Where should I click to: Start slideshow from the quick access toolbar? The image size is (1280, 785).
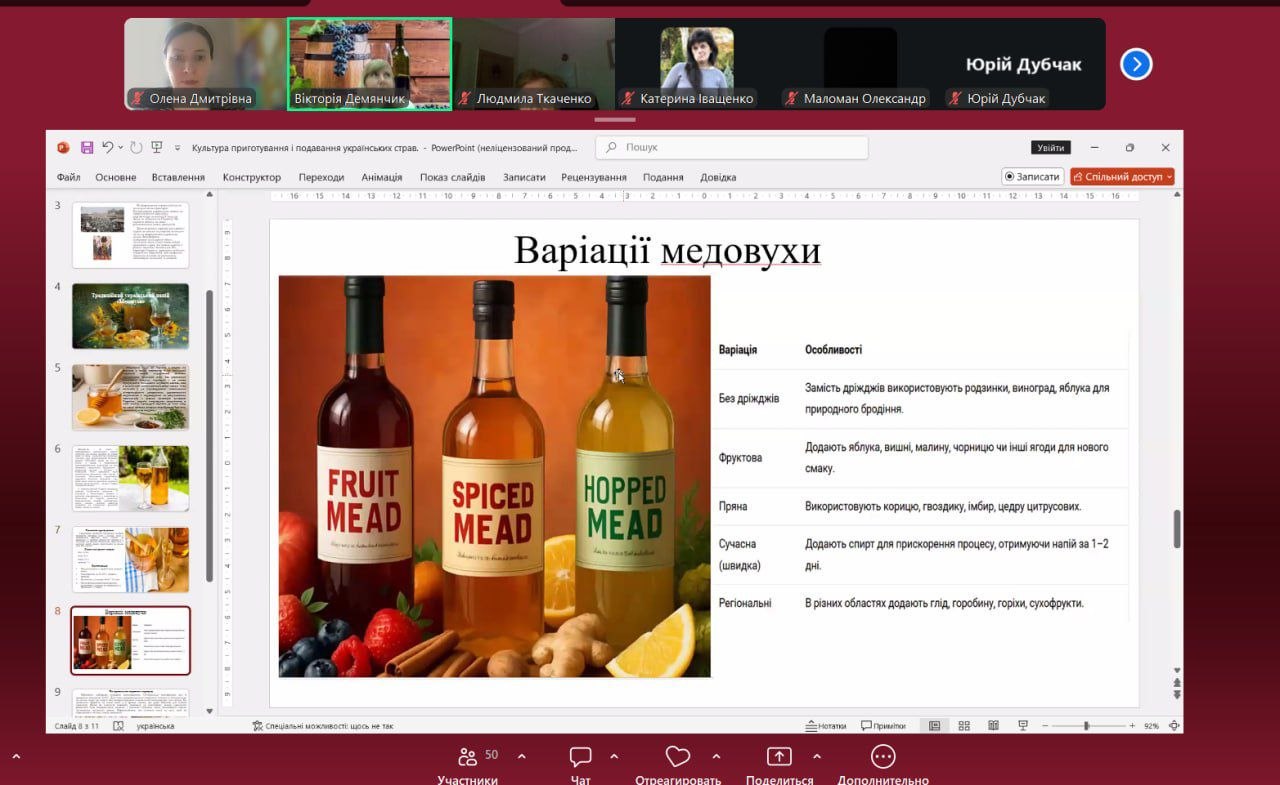click(x=157, y=148)
